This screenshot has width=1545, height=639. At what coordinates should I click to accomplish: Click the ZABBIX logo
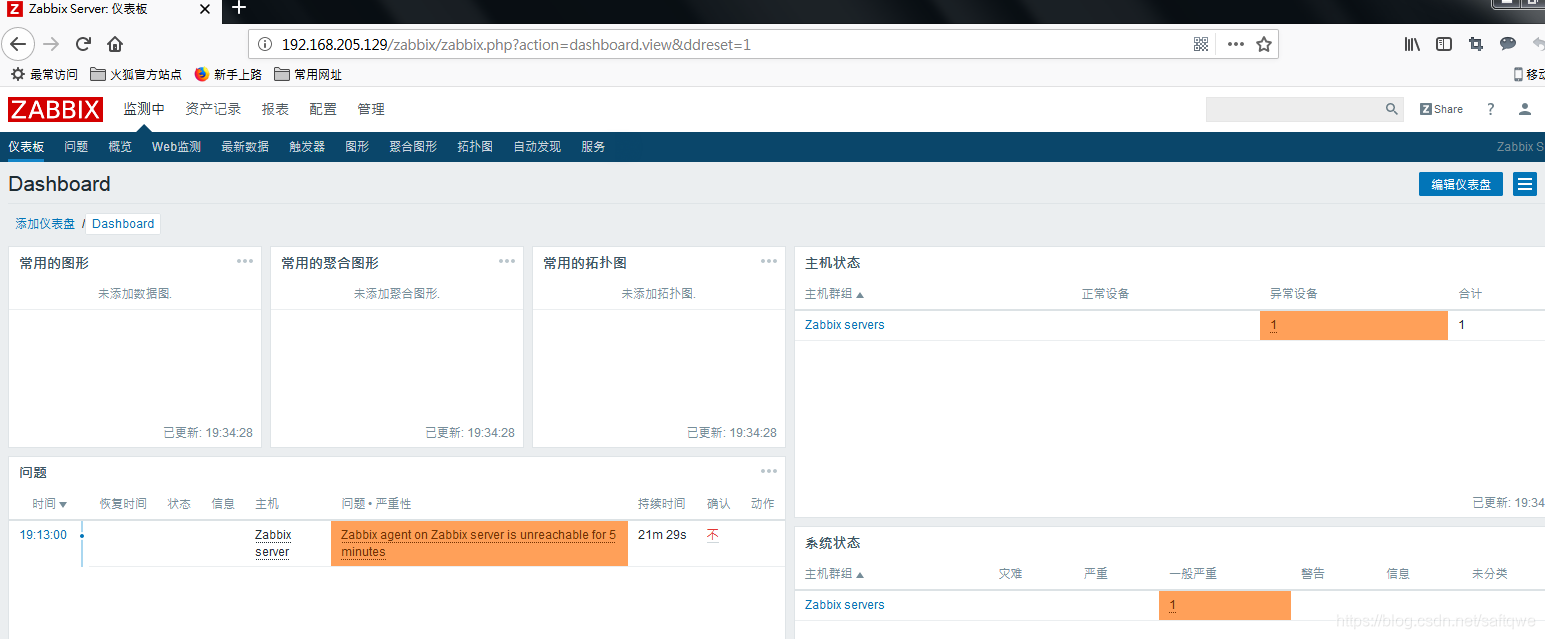tap(55, 109)
